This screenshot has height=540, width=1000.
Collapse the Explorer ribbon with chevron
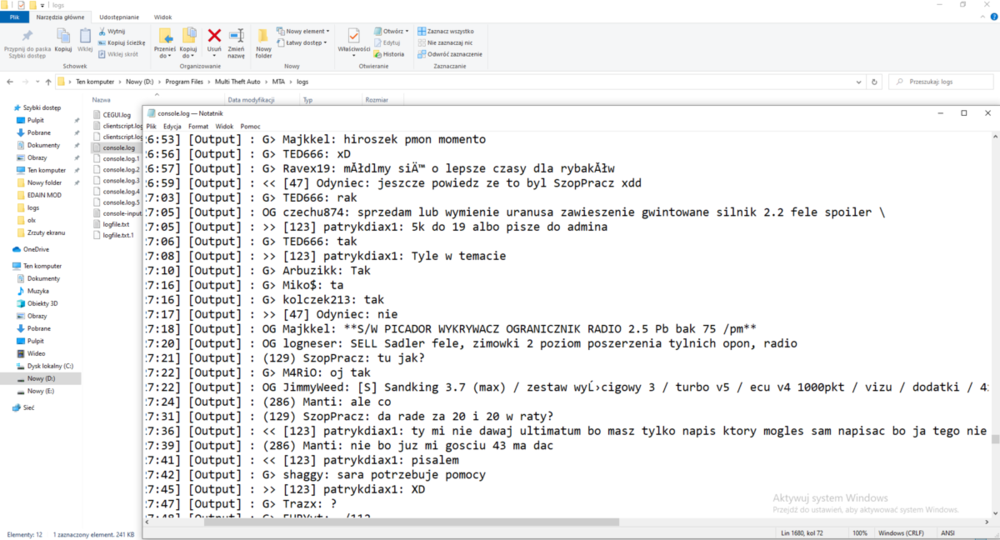(983, 17)
